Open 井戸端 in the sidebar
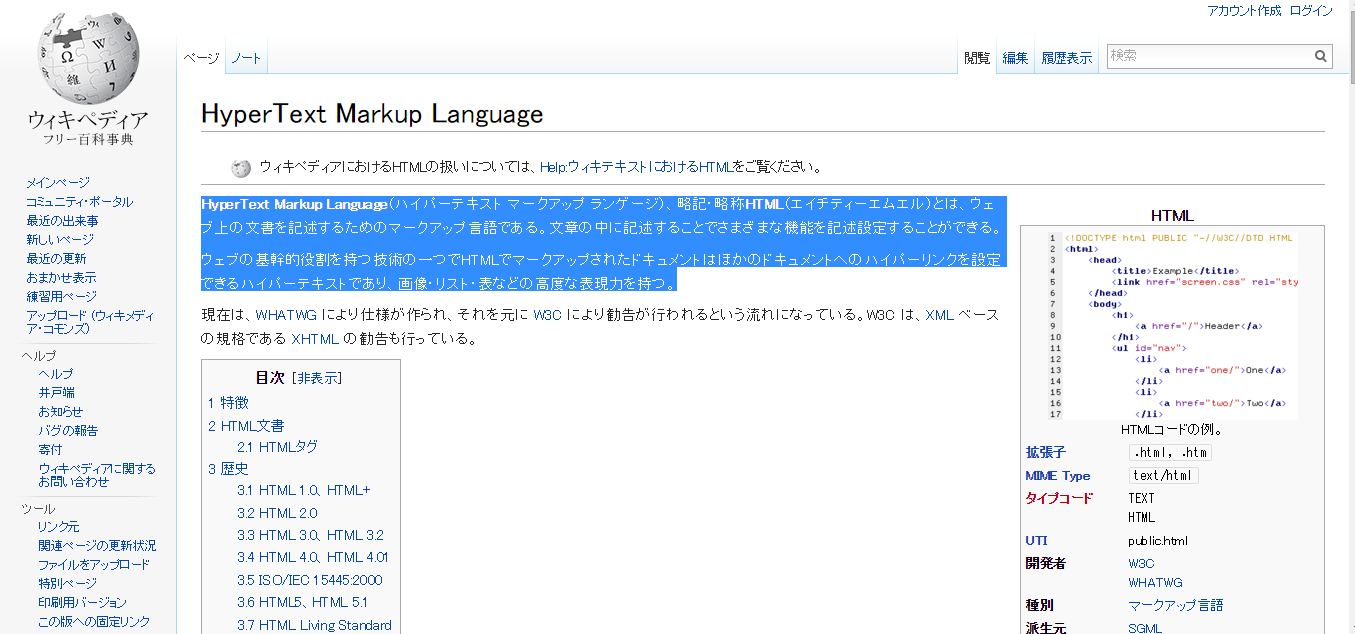The image size is (1355, 634). 56,392
